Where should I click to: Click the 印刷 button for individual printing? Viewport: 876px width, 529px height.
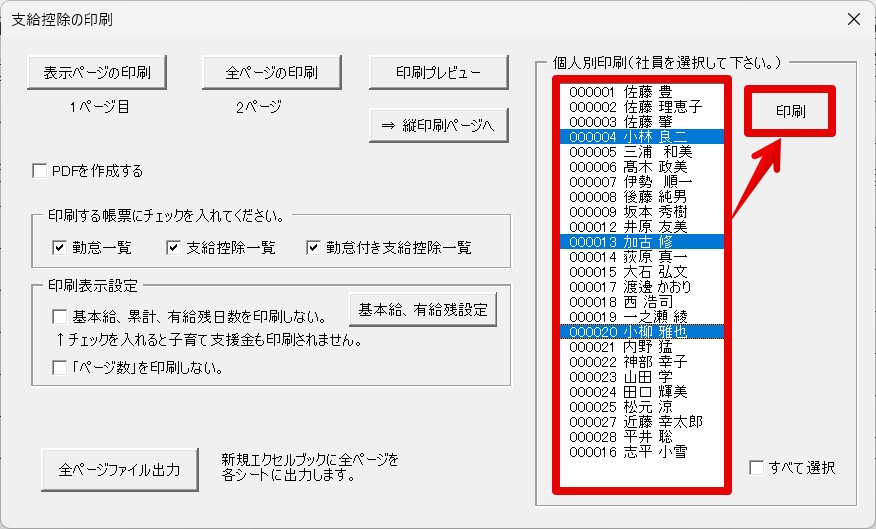[790, 111]
